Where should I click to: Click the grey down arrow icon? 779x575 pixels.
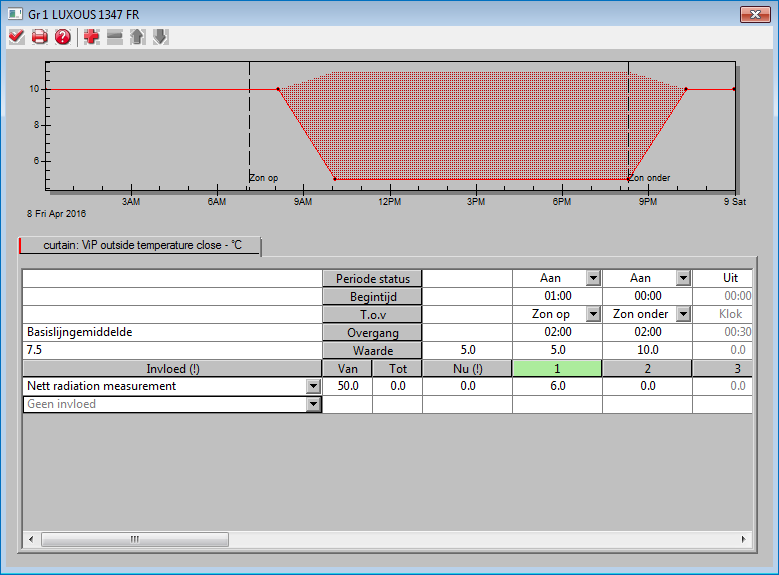point(160,37)
